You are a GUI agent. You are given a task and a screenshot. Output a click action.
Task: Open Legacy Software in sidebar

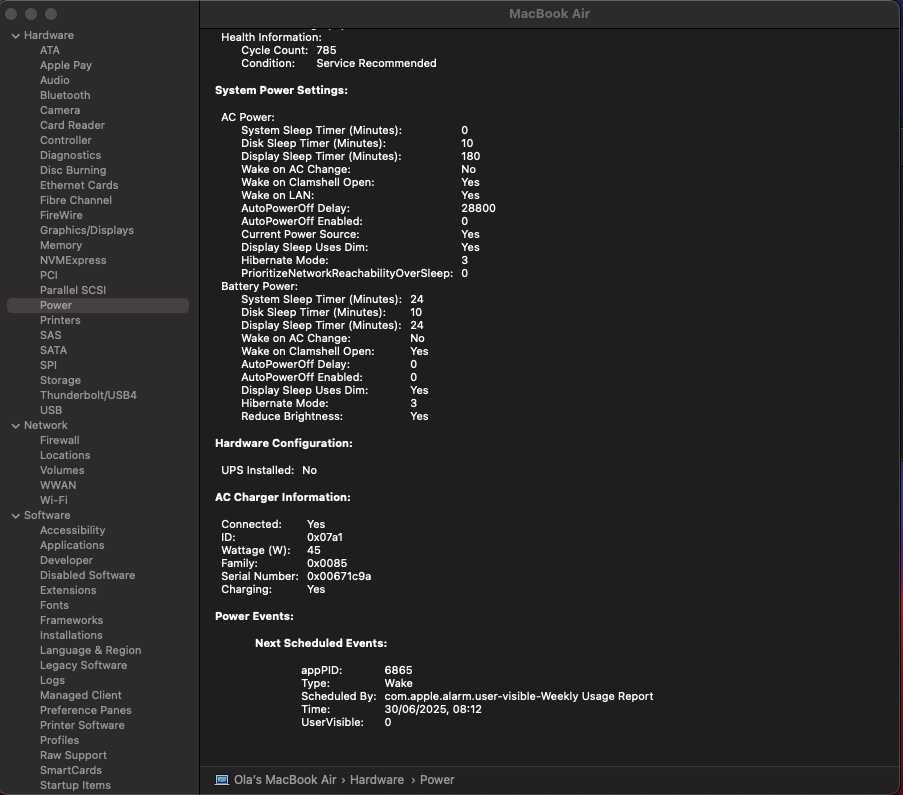[x=84, y=665]
